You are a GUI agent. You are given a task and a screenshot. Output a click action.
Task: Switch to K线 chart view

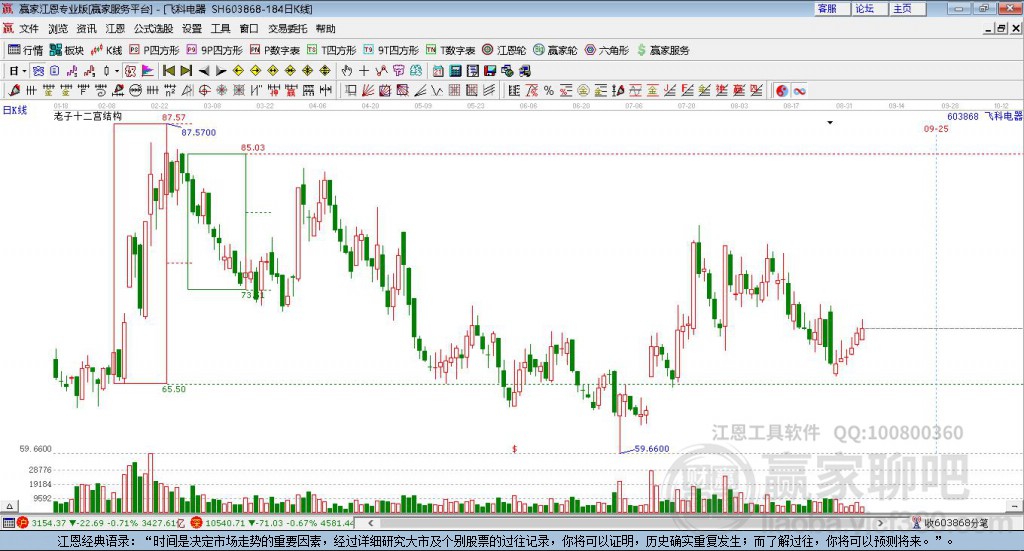coord(106,50)
